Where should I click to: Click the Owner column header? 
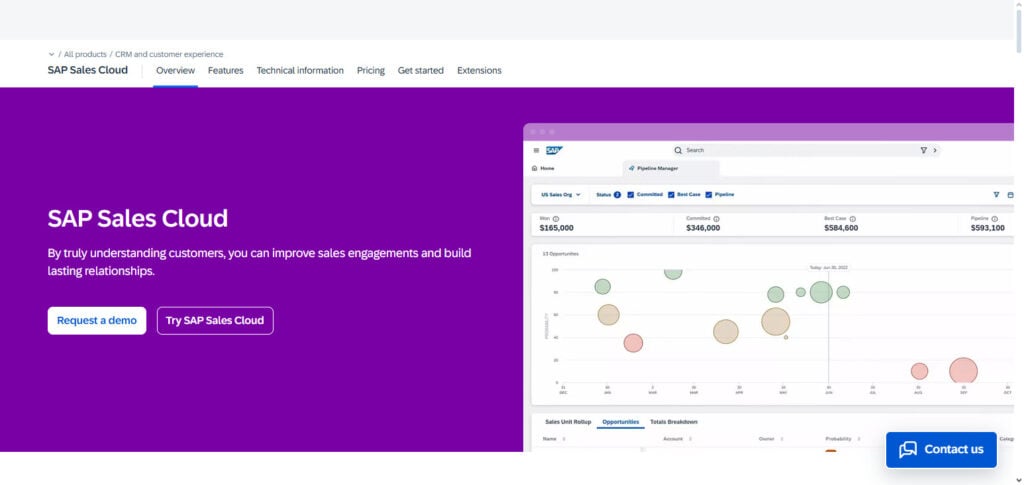(766, 439)
